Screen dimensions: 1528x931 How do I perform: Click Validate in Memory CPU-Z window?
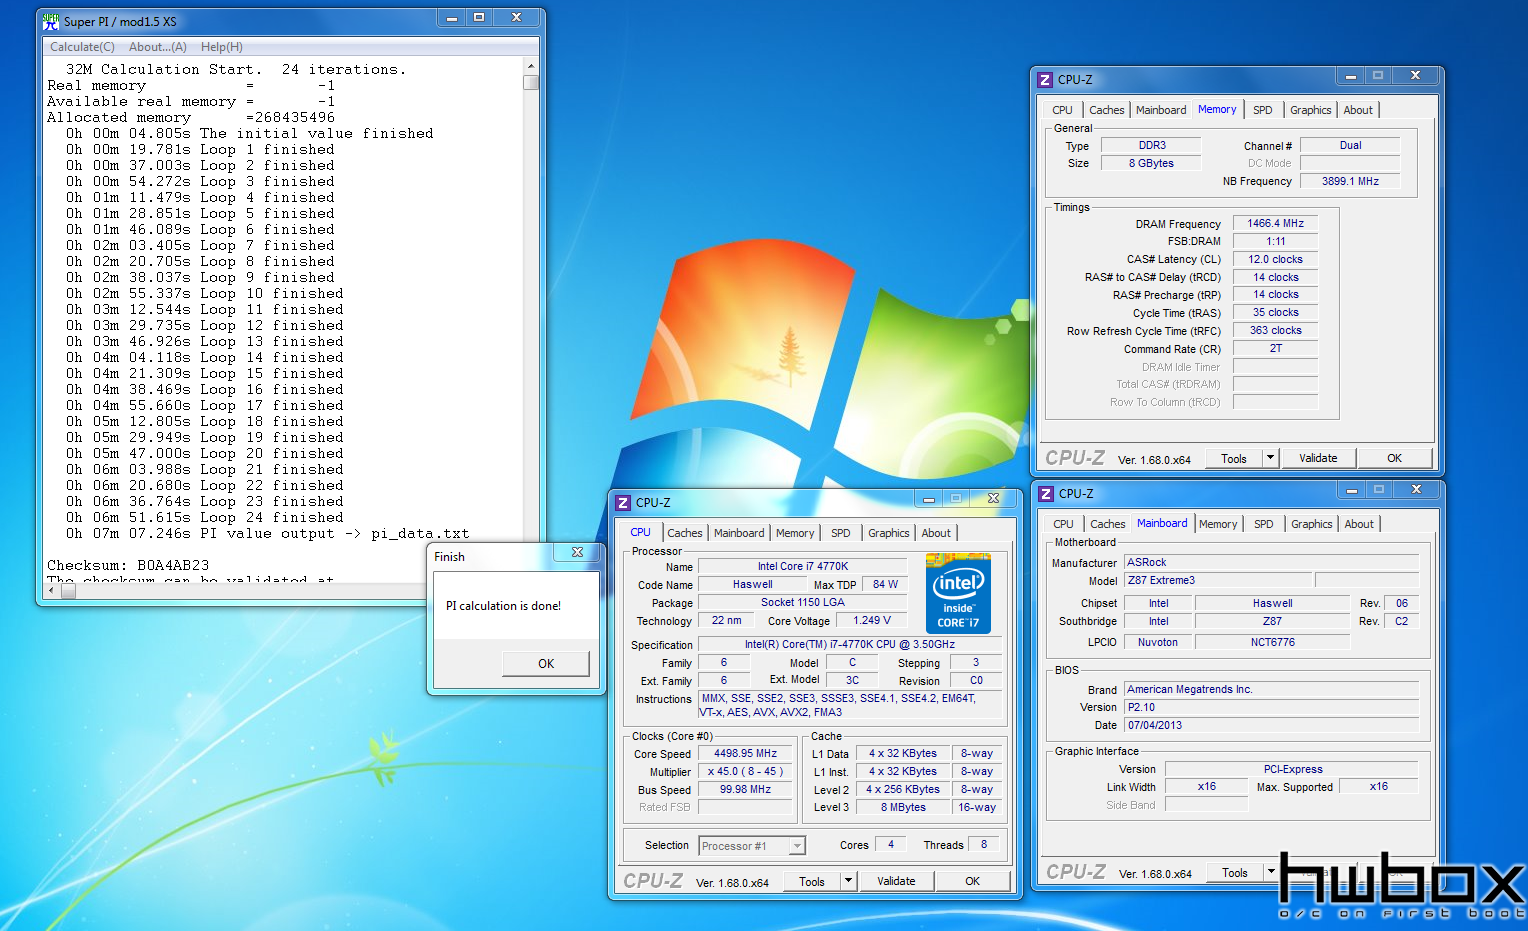click(1318, 458)
